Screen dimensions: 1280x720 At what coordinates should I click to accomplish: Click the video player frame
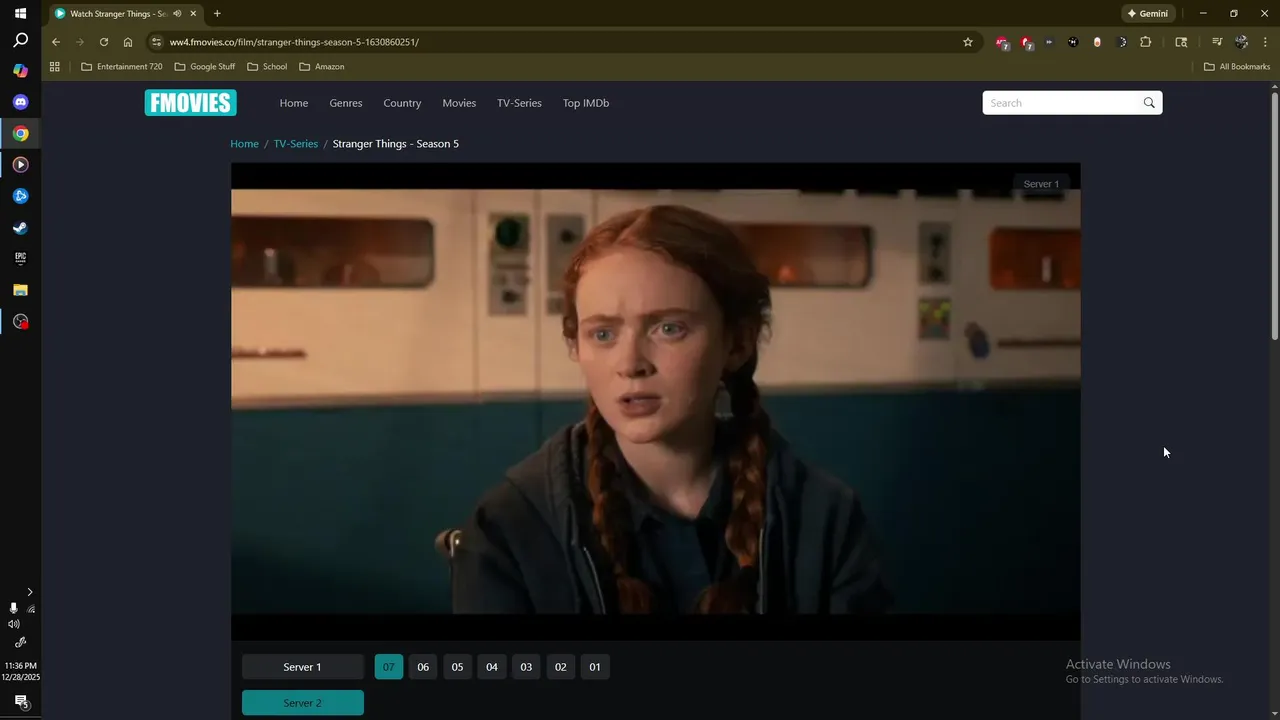click(x=655, y=401)
